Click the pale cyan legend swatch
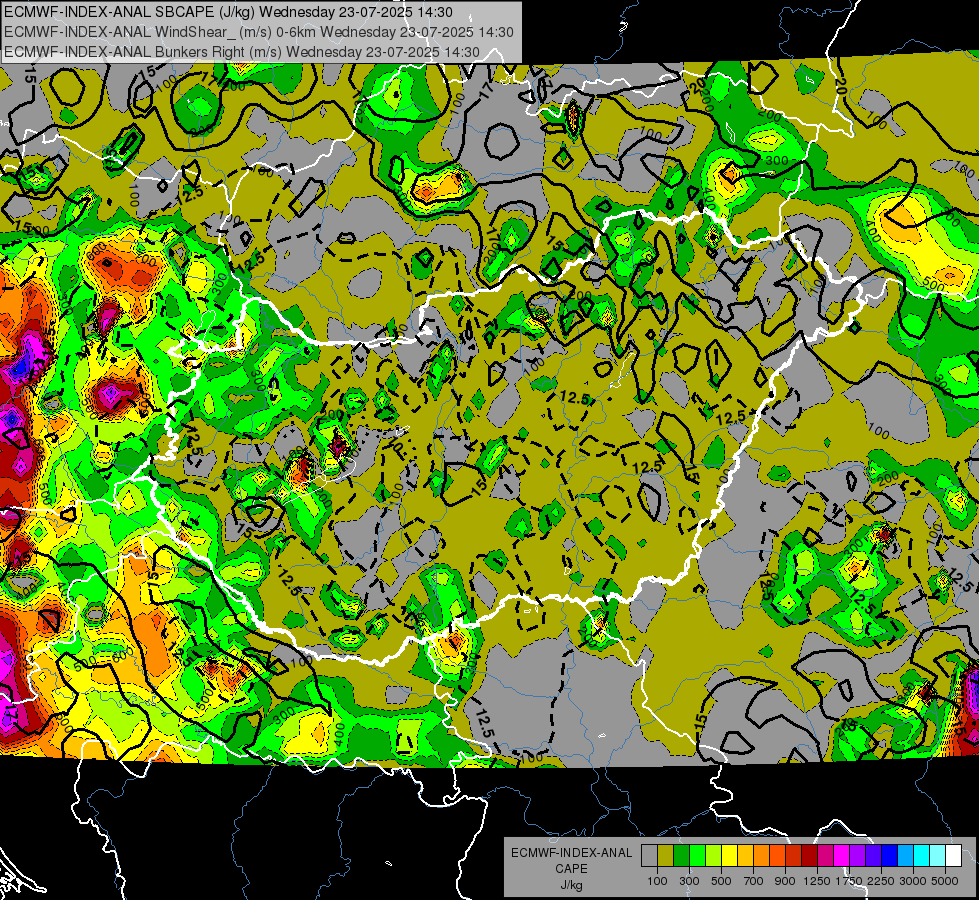Screen dimensions: 979x900 938,855
